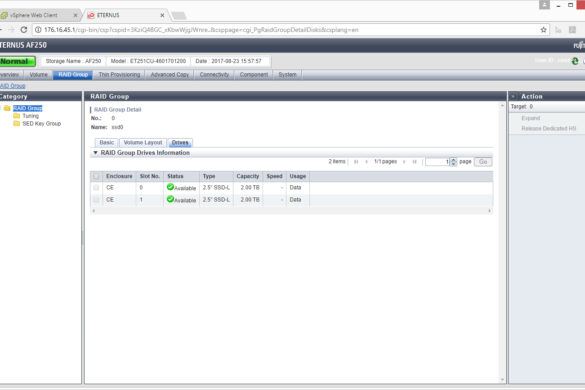585x390 pixels.
Task: Select Tuning folder in the Category tree
Action: coord(30,116)
